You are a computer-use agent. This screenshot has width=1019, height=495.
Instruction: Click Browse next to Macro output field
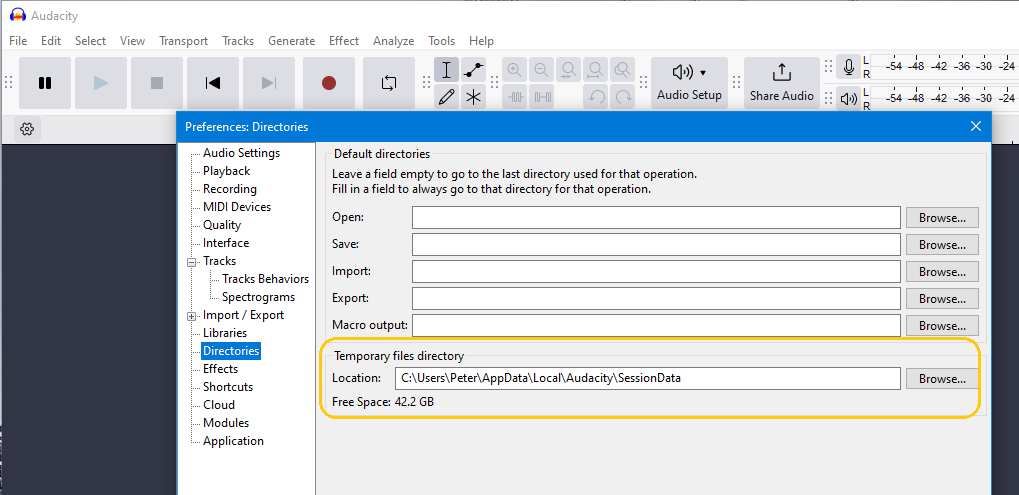point(942,325)
